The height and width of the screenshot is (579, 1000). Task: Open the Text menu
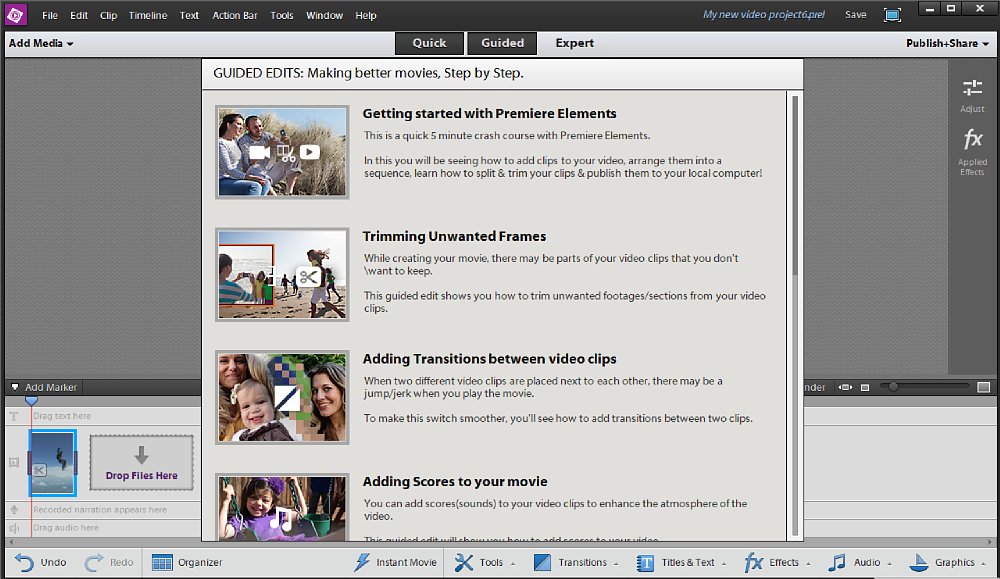pos(189,15)
